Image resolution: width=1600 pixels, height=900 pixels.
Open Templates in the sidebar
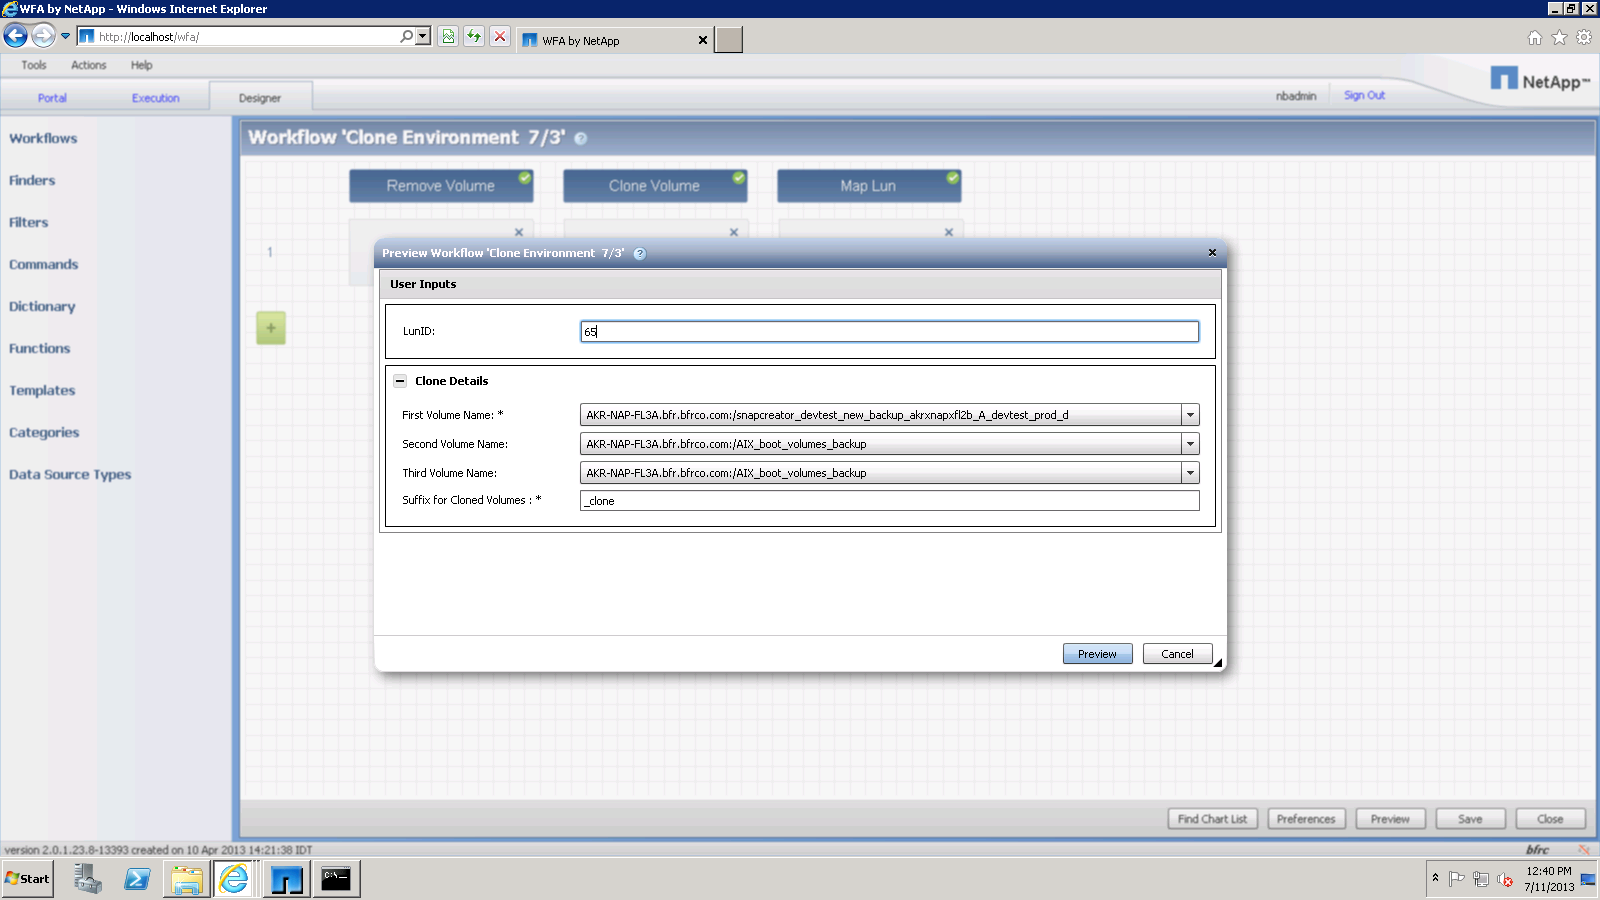click(x=42, y=391)
